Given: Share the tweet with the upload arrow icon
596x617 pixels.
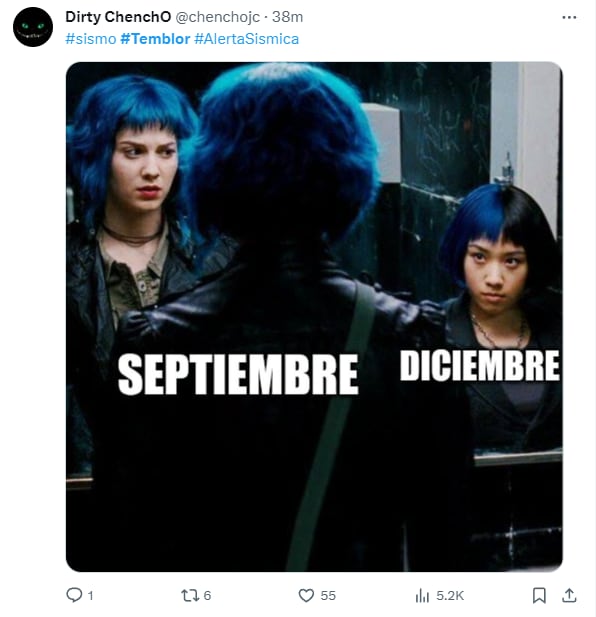Looking at the screenshot, I should point(569,595).
